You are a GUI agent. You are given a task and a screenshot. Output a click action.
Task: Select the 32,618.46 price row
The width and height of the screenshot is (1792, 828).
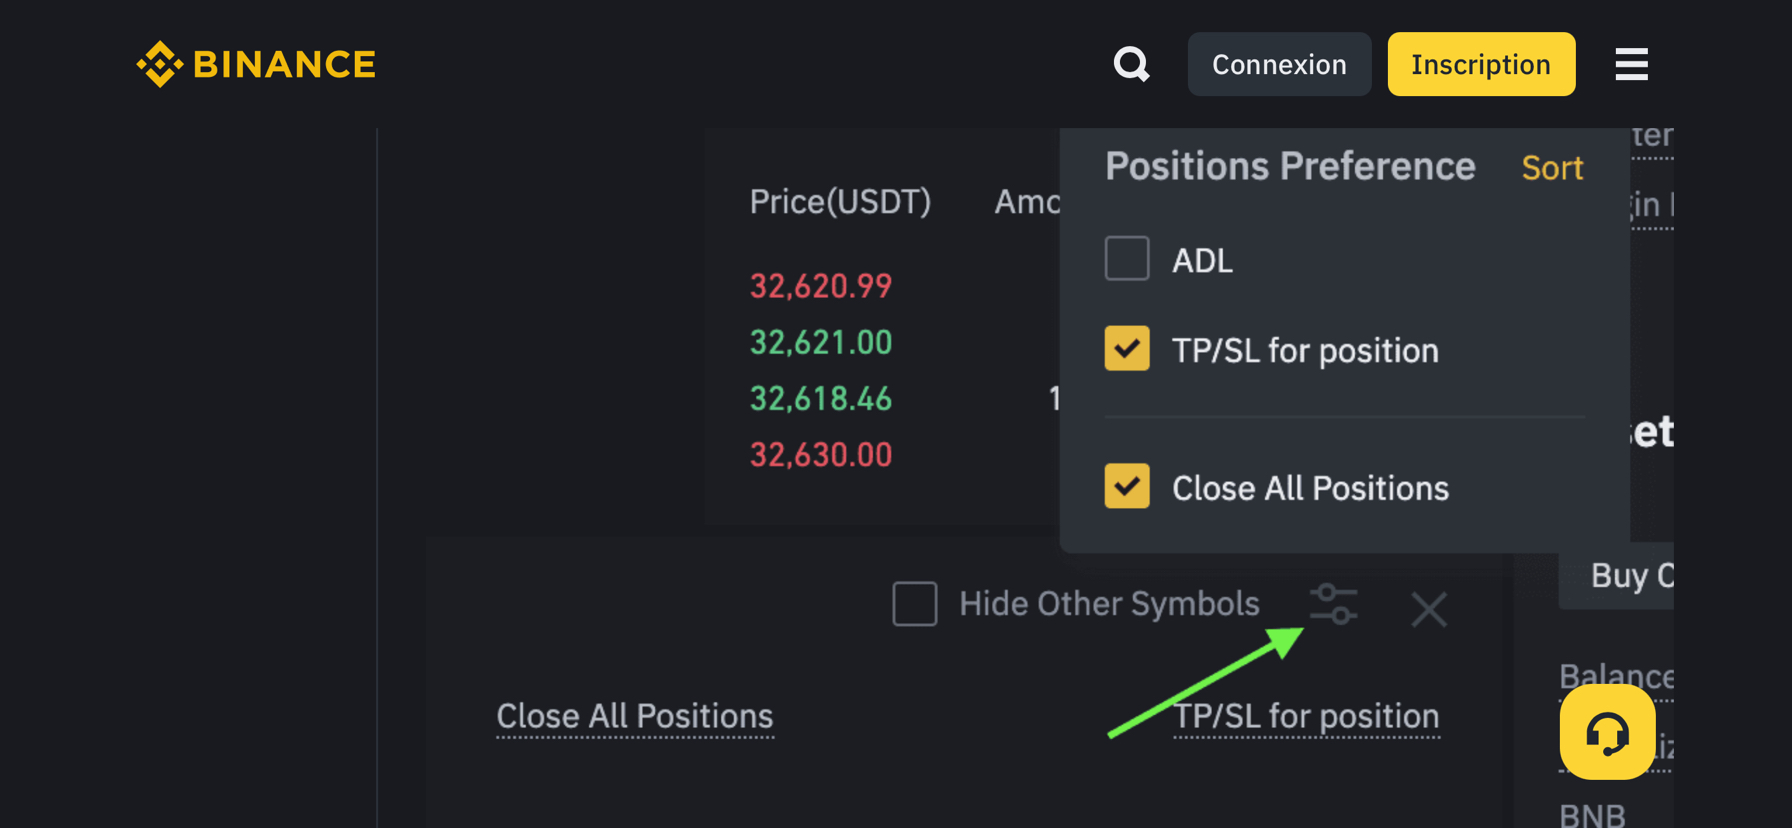(x=821, y=399)
